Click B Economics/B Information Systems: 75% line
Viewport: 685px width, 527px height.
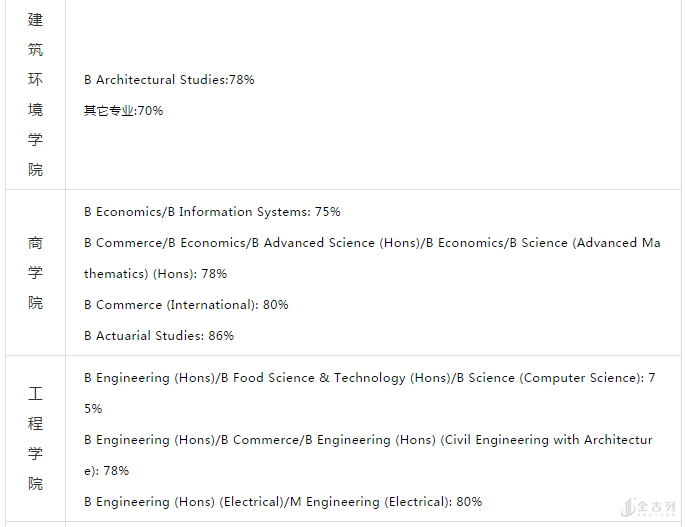(x=212, y=212)
